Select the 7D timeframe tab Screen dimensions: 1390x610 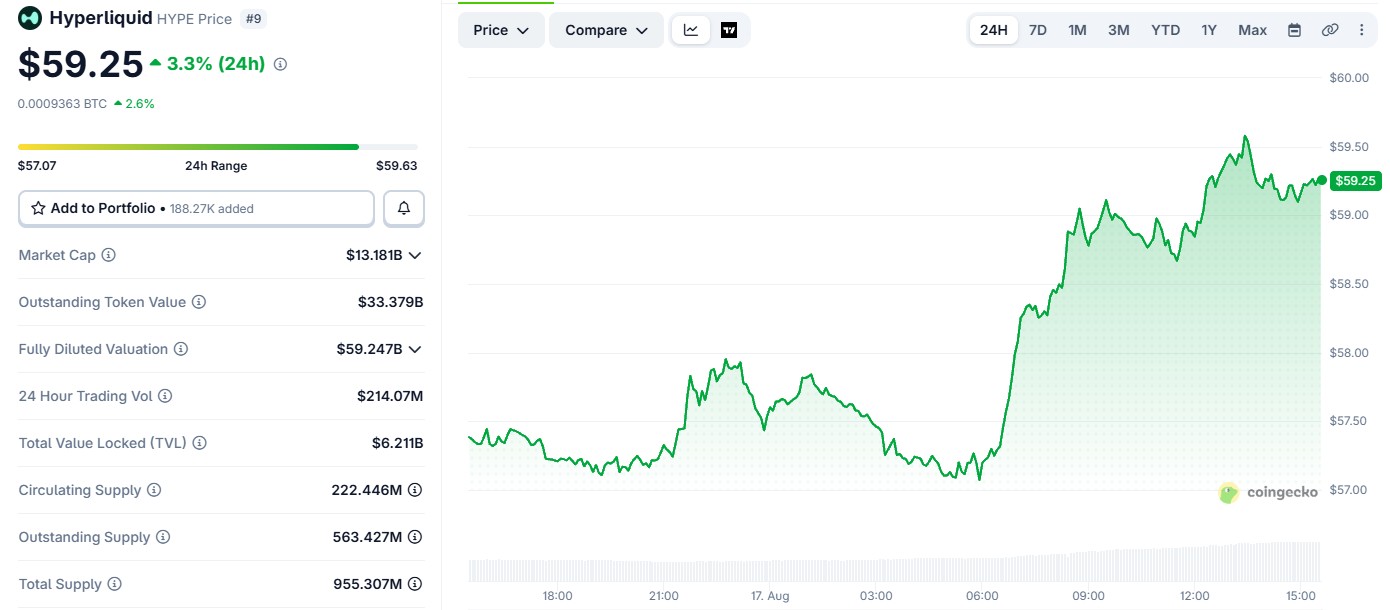coord(1038,30)
